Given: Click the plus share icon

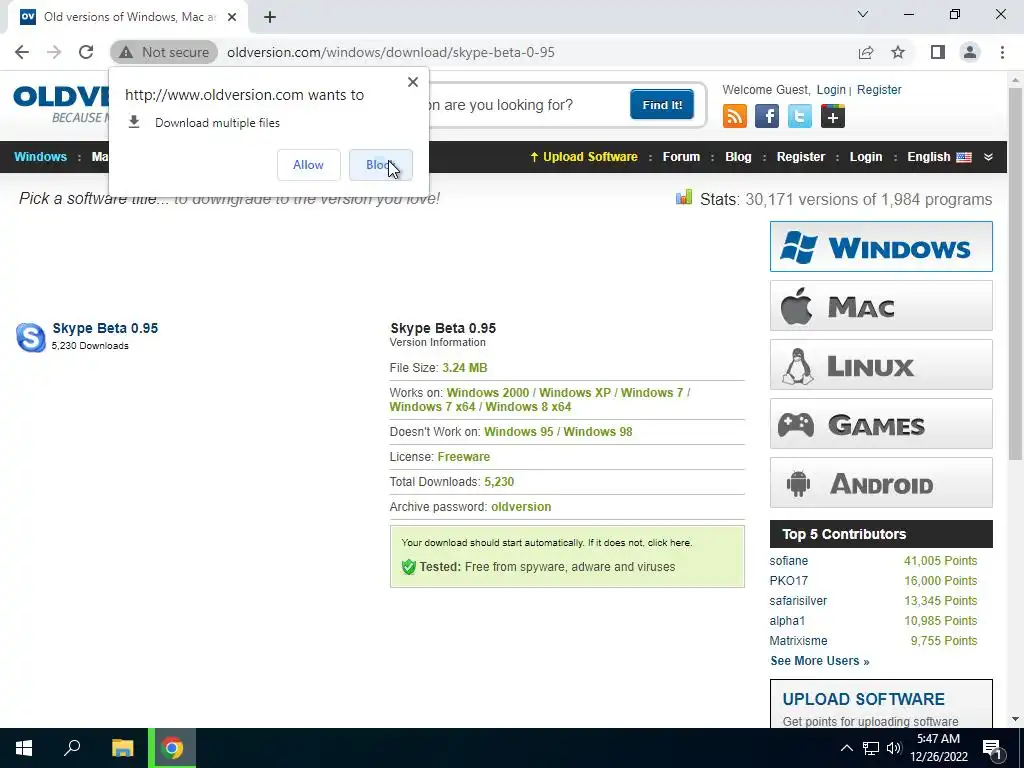Looking at the screenshot, I should 833,116.
